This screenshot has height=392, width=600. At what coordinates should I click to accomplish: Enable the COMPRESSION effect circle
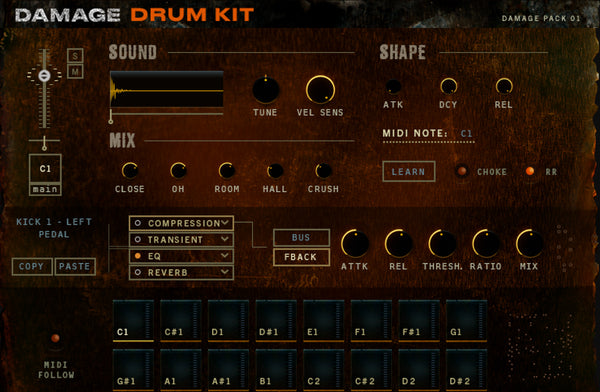tap(138, 223)
